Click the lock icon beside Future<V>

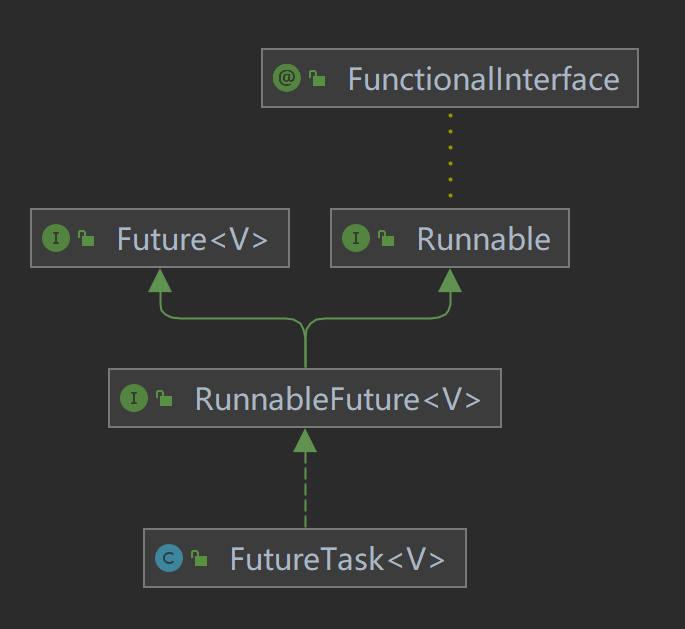(86, 239)
